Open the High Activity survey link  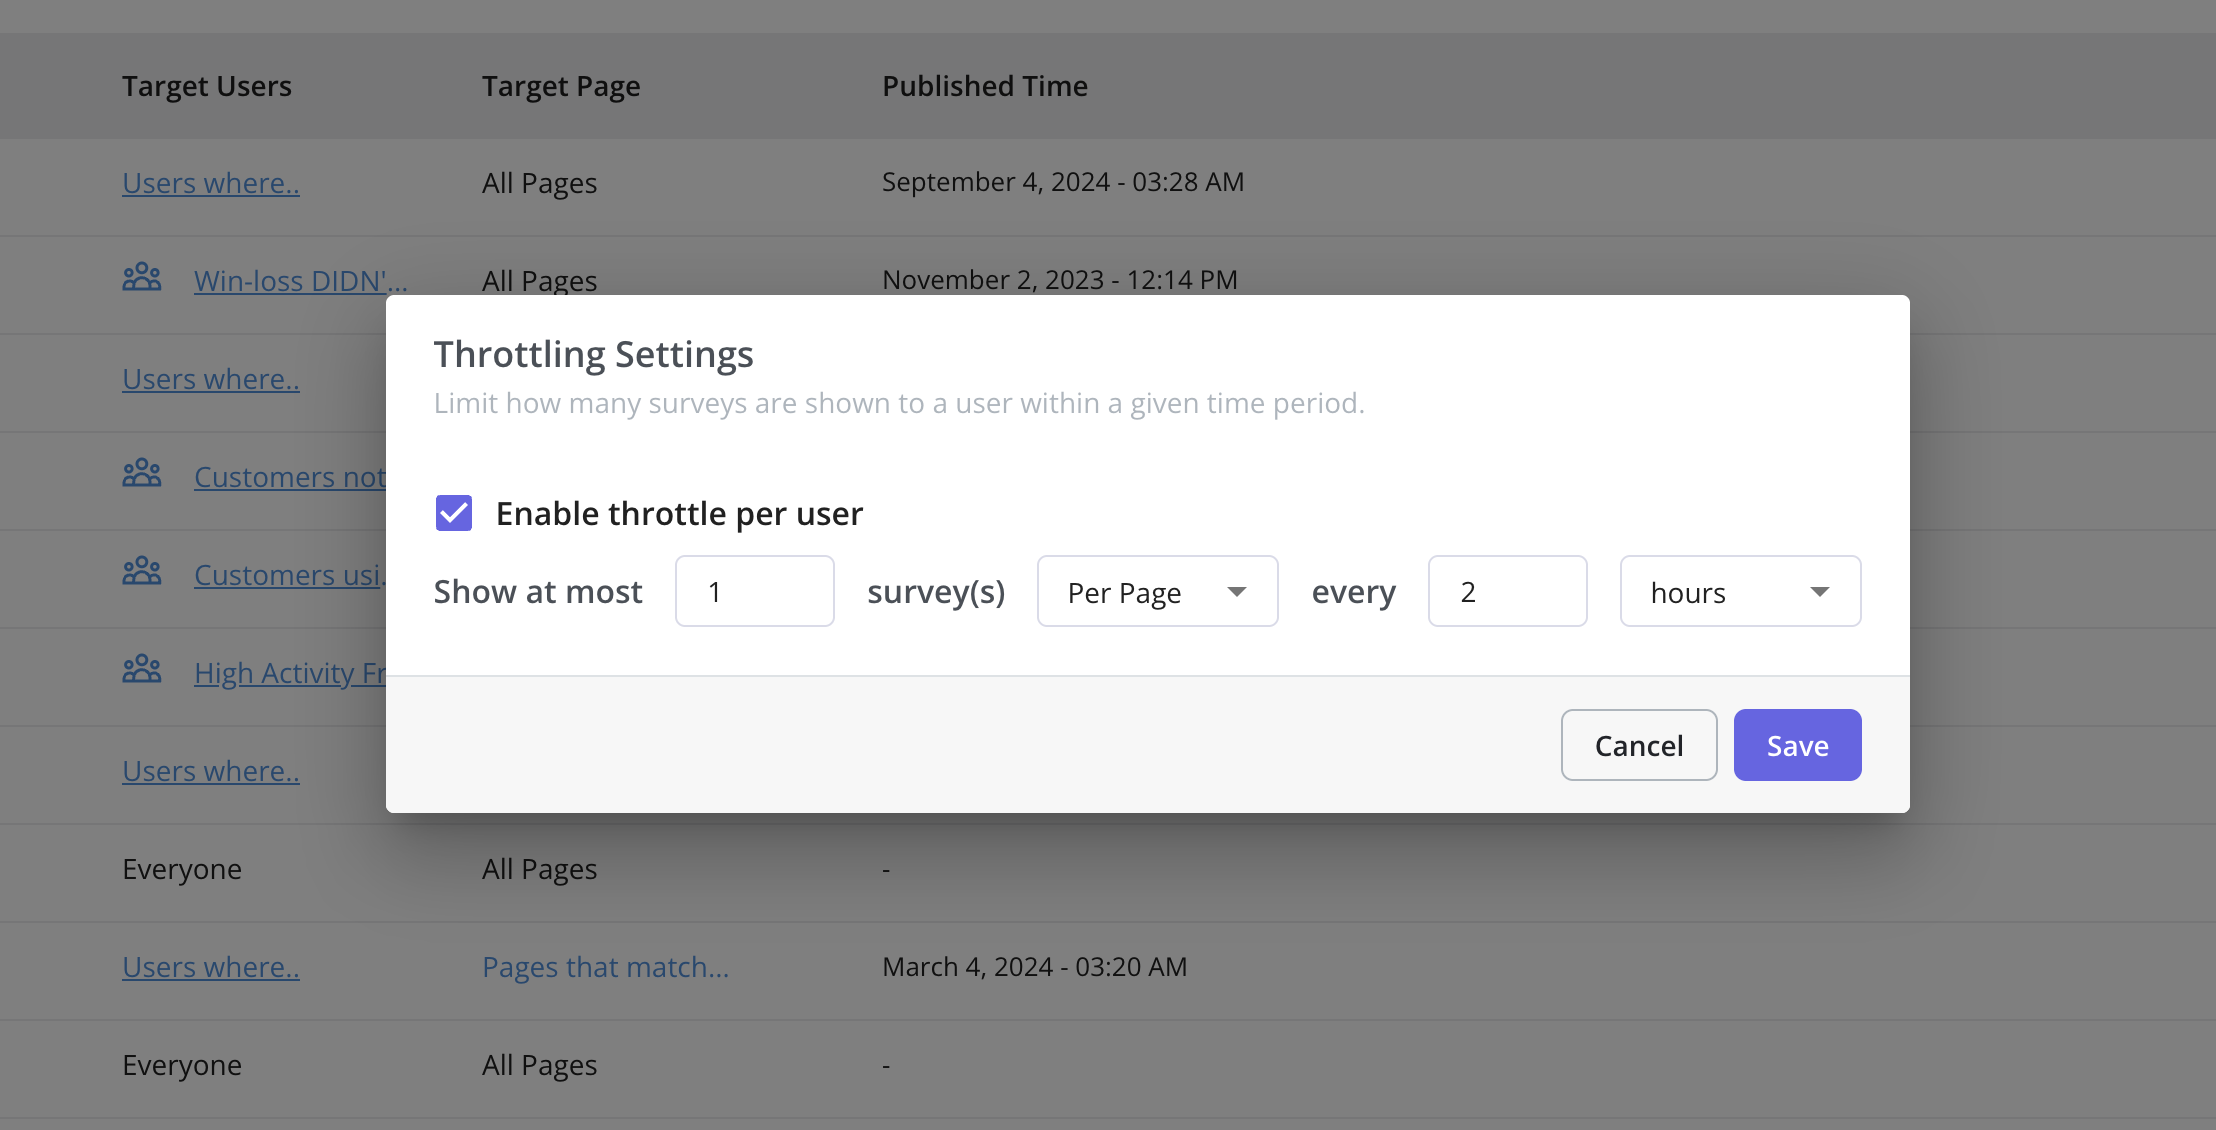point(289,672)
